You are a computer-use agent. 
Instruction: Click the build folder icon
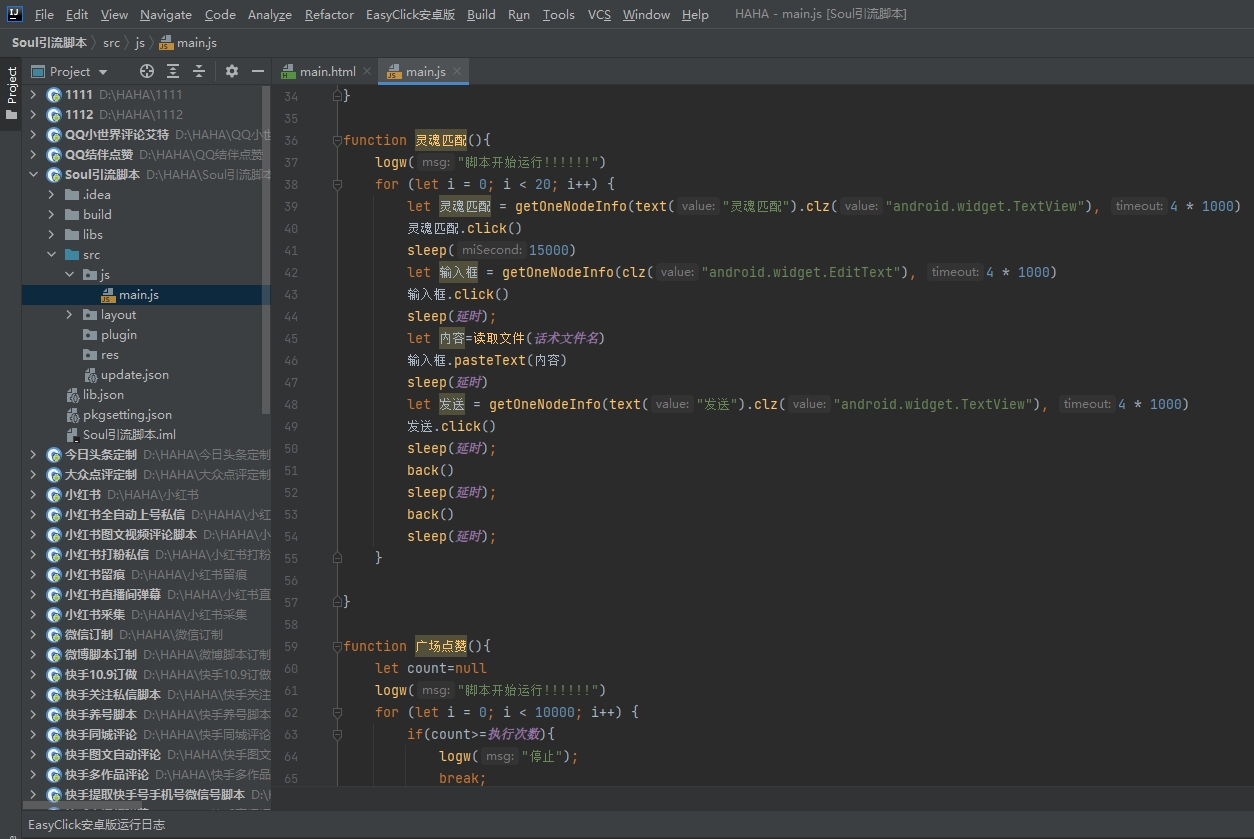pyautogui.click(x=72, y=214)
